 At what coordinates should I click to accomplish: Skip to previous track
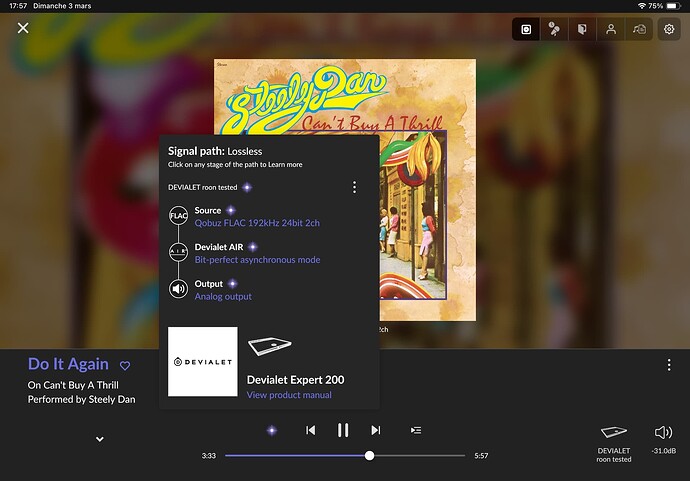tap(311, 430)
